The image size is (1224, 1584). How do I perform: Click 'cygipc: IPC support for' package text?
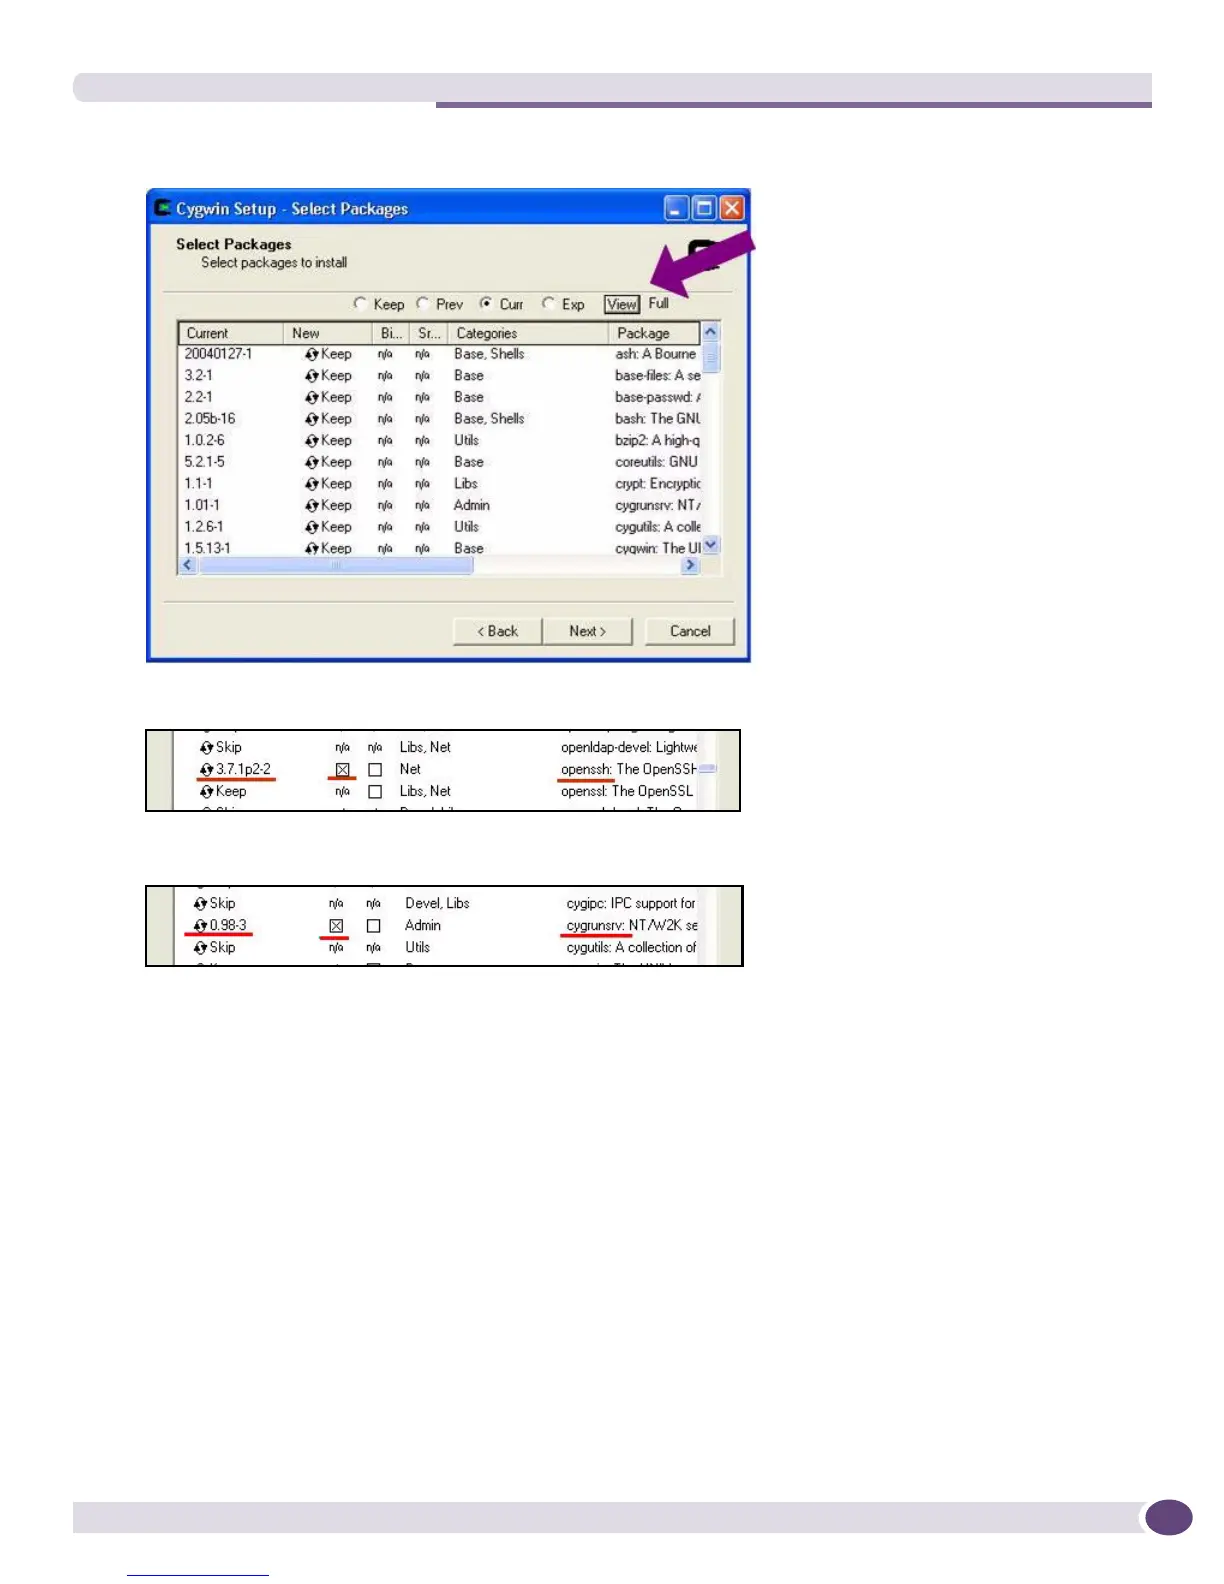click(631, 903)
